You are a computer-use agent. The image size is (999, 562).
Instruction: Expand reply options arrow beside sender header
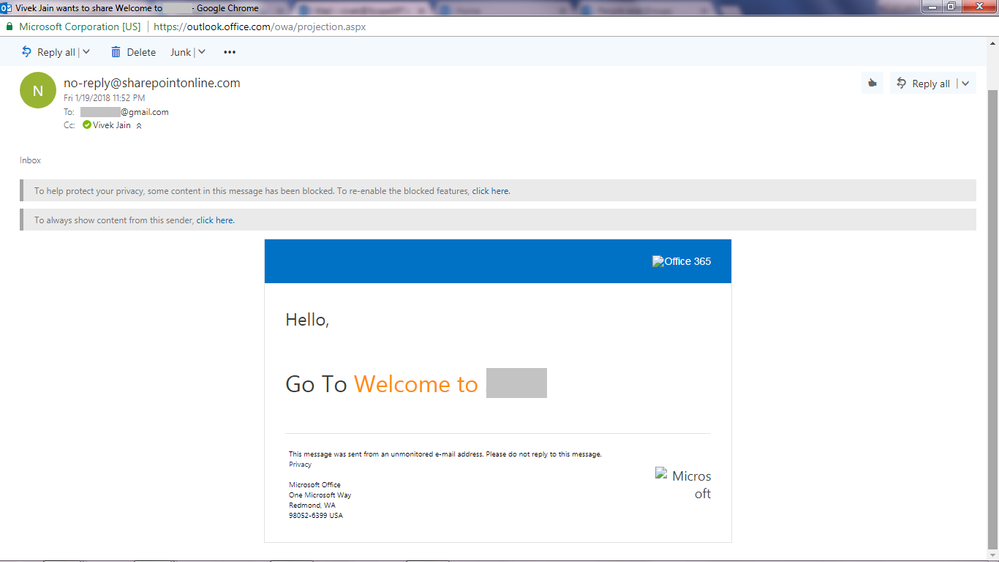point(966,83)
